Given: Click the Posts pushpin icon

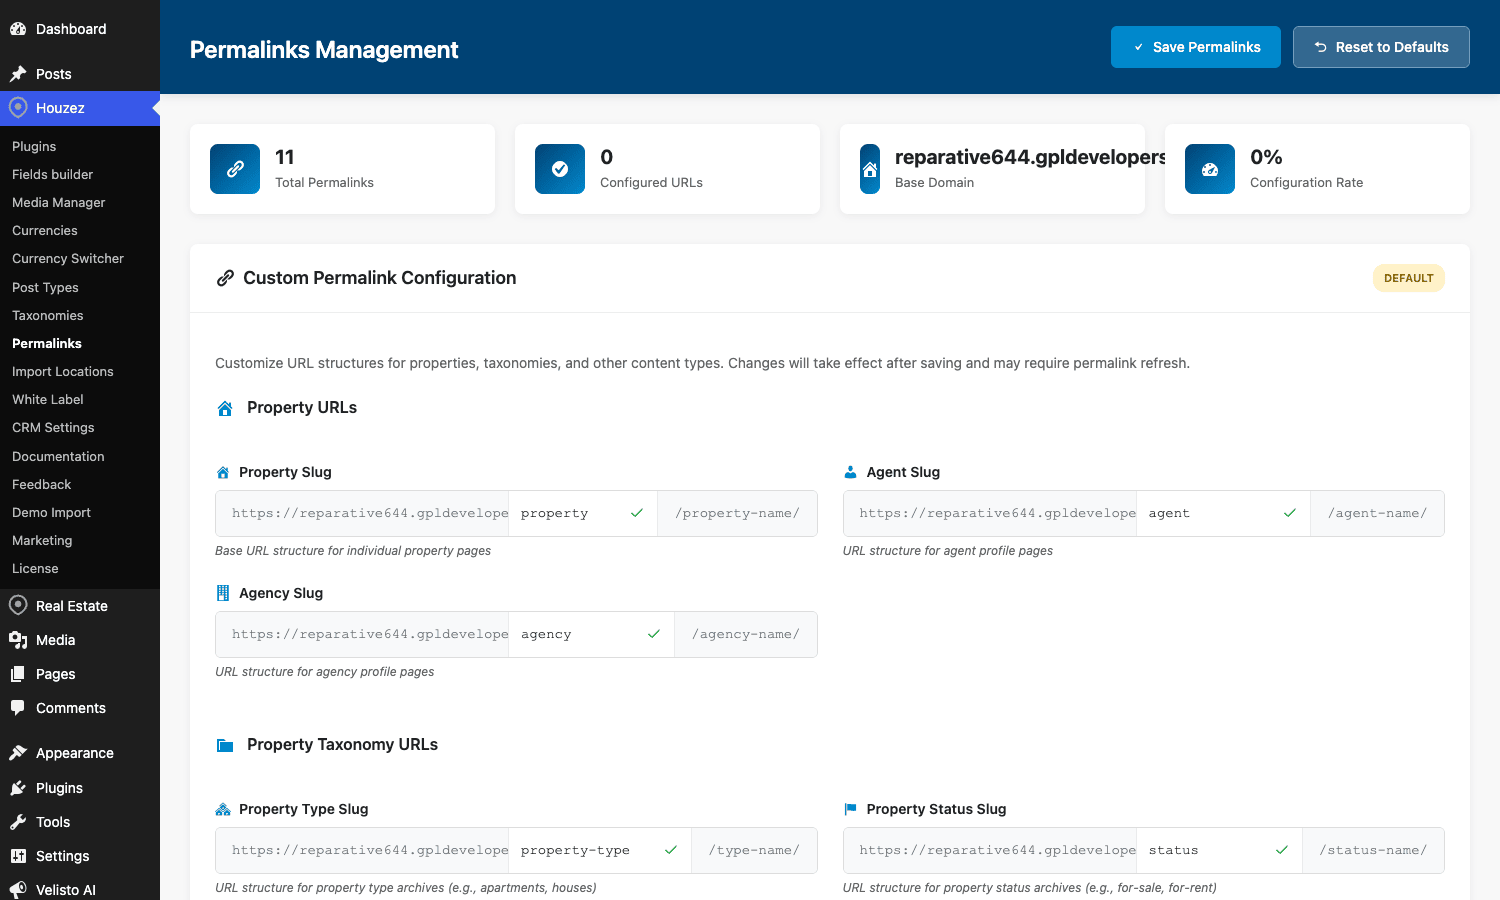Looking at the screenshot, I should point(18,74).
